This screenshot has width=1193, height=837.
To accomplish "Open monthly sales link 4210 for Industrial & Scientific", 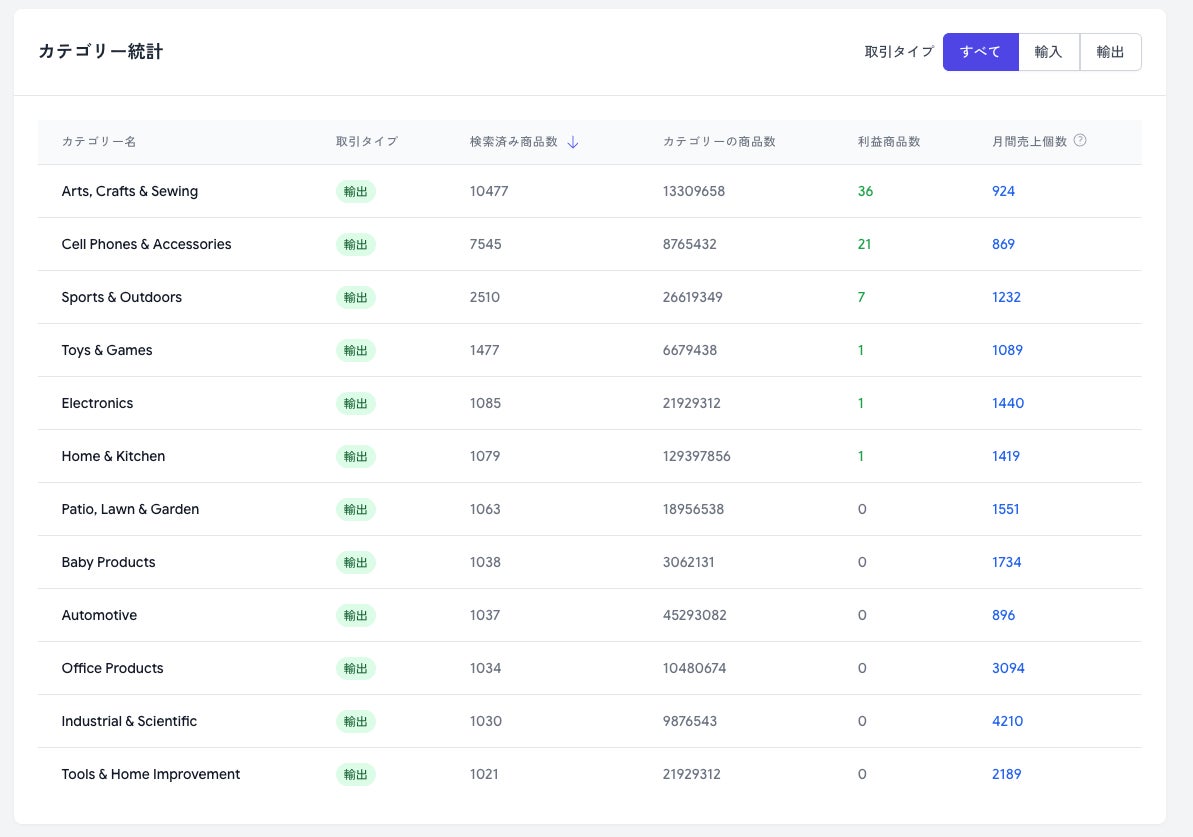I will click(x=1007, y=721).
